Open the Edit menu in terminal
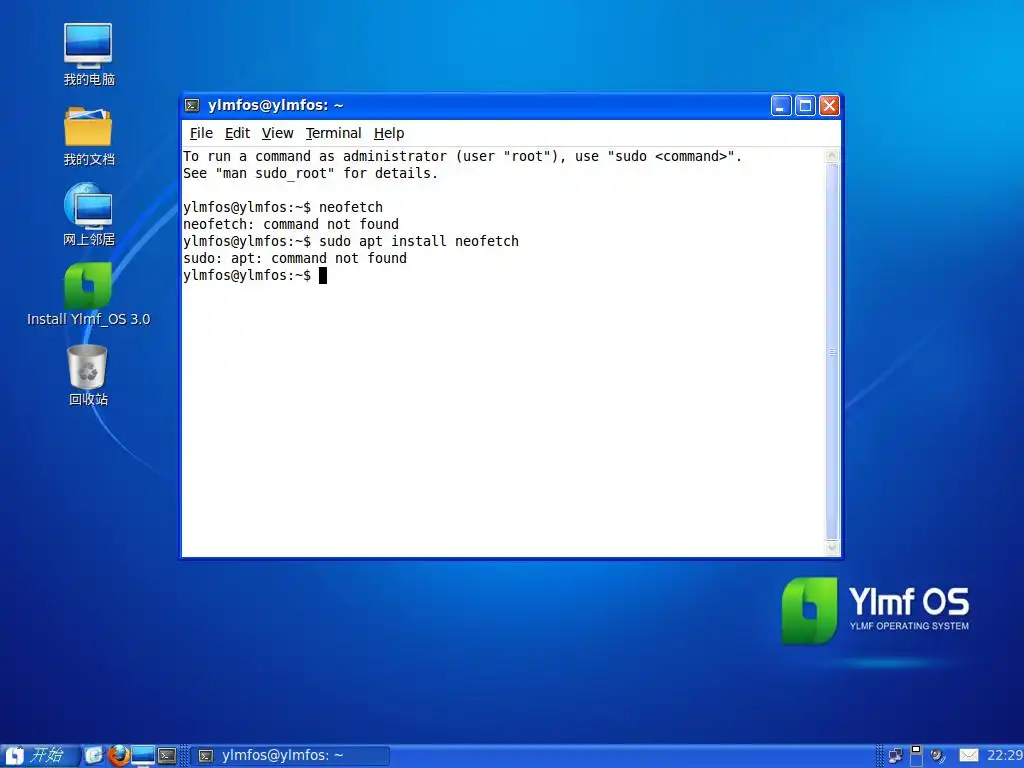1024x768 pixels. 237,133
